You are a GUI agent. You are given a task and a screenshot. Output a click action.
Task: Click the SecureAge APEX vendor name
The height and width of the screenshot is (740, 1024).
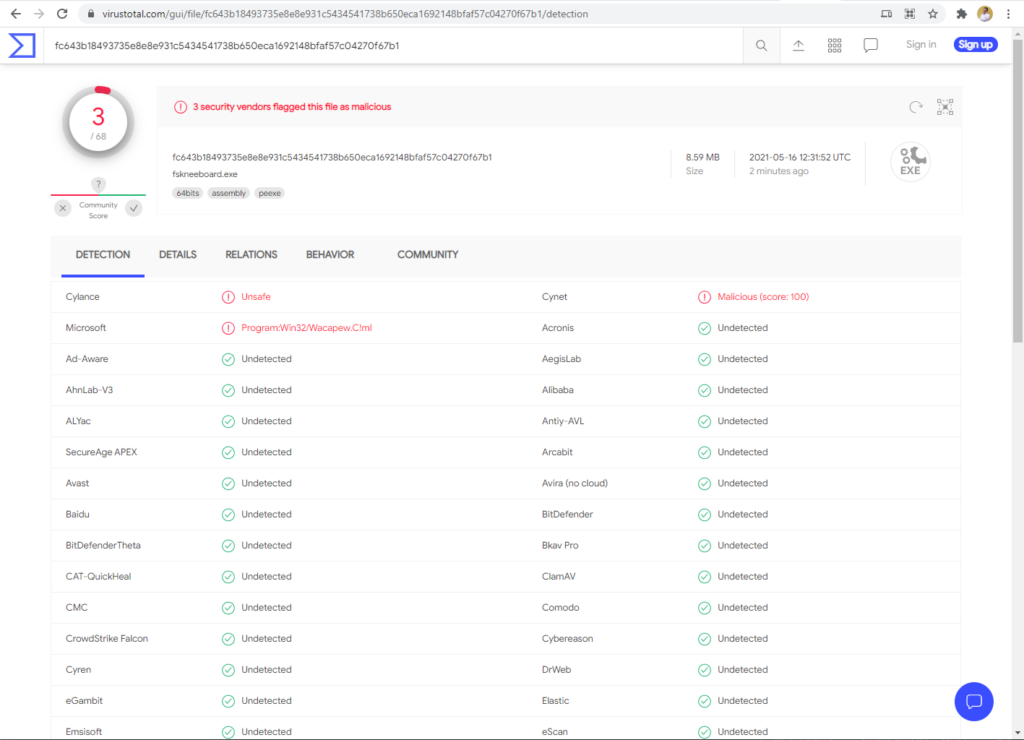(x=101, y=452)
